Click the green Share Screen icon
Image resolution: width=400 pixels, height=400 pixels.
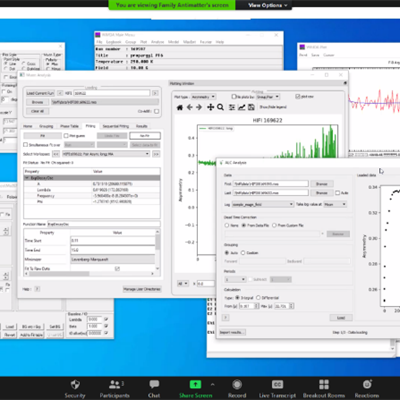click(x=195, y=384)
